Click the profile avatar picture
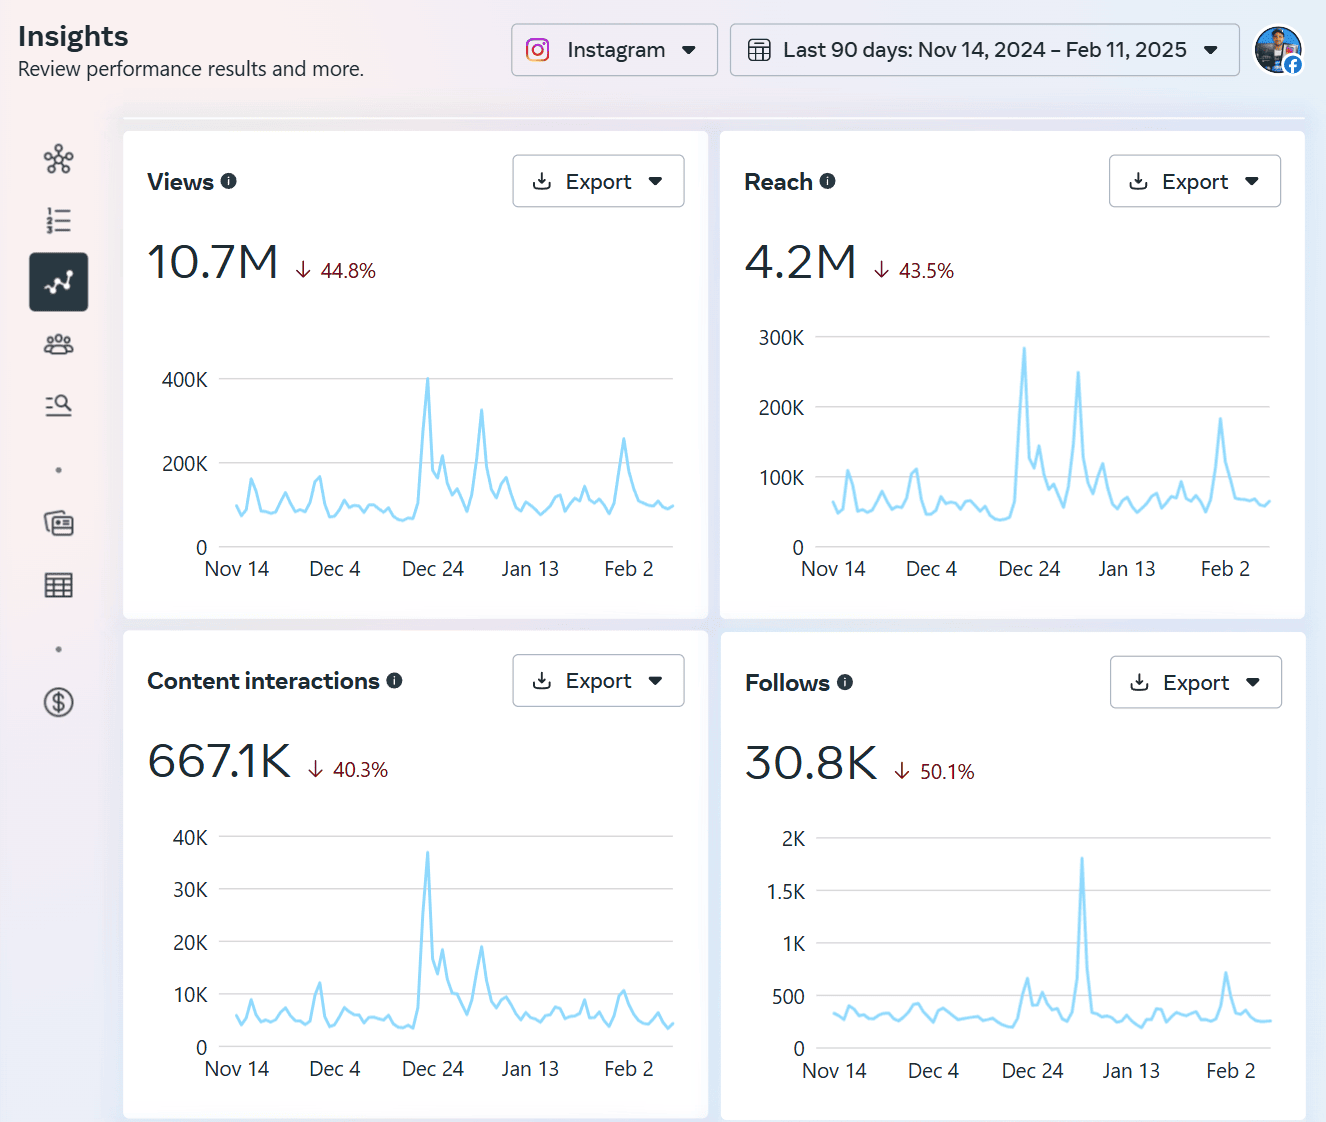Image resolution: width=1326 pixels, height=1122 pixels. point(1278,50)
